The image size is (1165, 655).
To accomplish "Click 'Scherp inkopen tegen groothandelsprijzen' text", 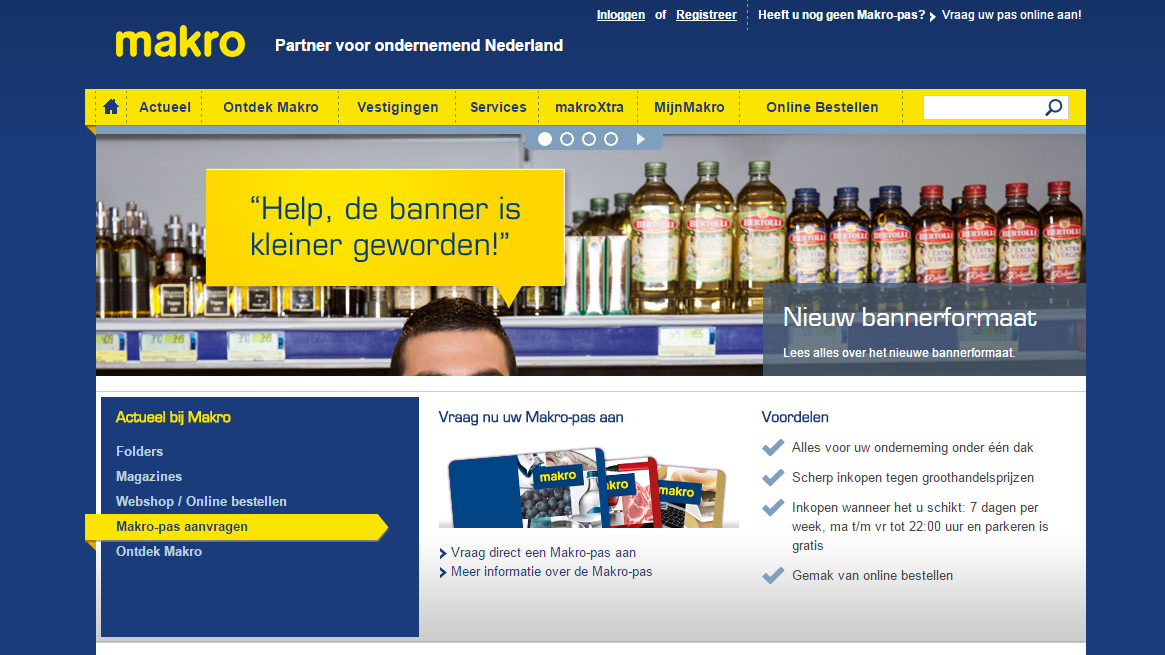I will (912, 478).
